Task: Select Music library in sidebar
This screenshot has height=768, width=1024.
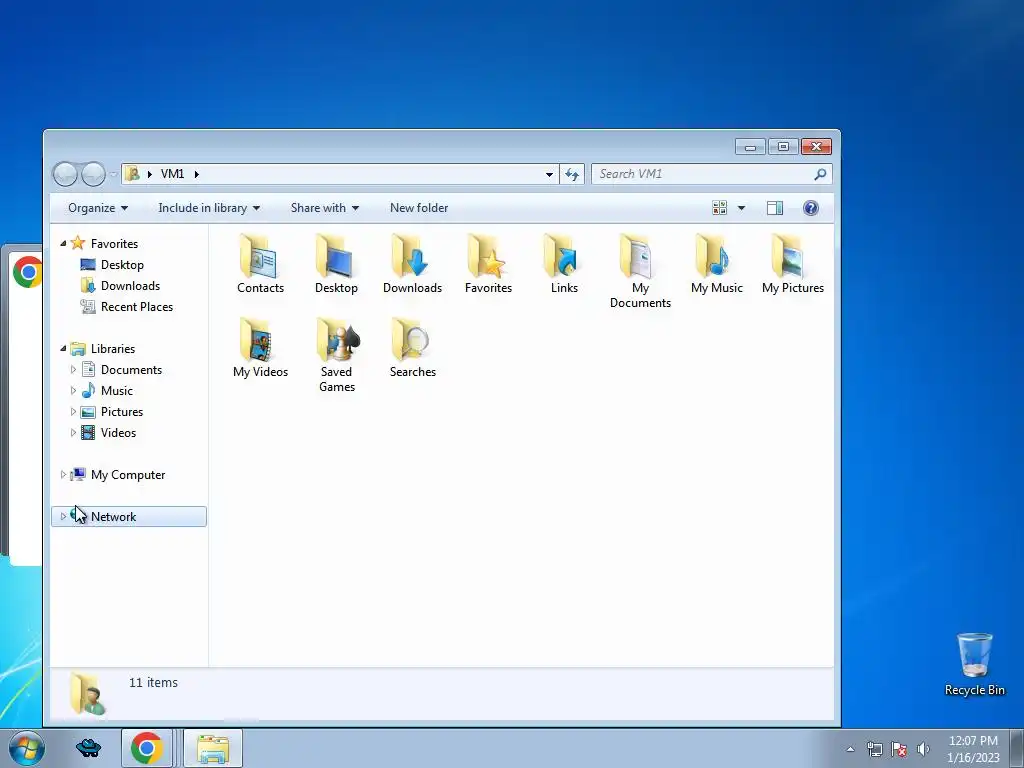Action: pyautogui.click(x=117, y=391)
